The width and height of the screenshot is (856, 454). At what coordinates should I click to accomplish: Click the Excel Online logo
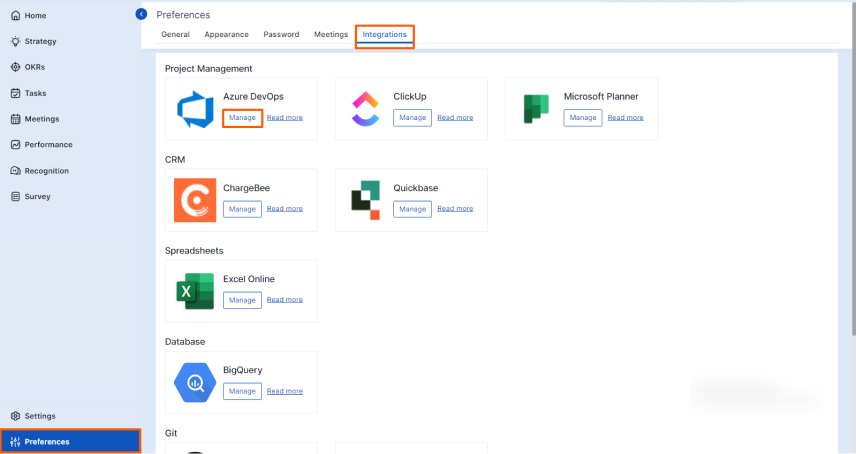pos(195,291)
